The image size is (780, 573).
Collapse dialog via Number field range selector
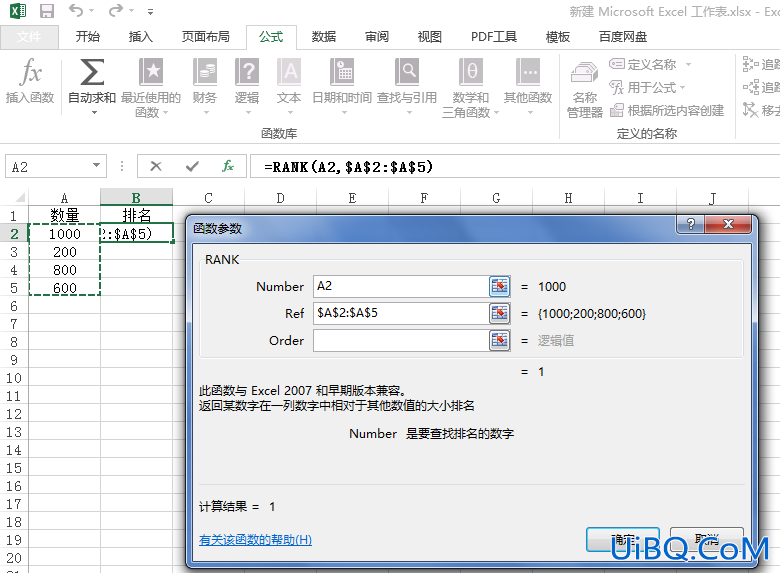(499, 286)
